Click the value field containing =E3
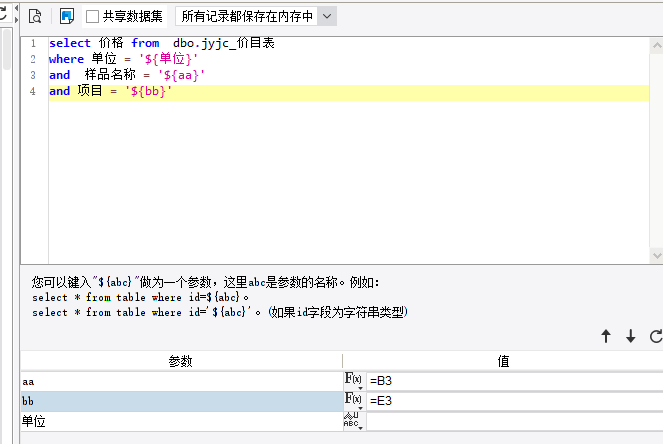The image size is (663, 444). coord(515,401)
